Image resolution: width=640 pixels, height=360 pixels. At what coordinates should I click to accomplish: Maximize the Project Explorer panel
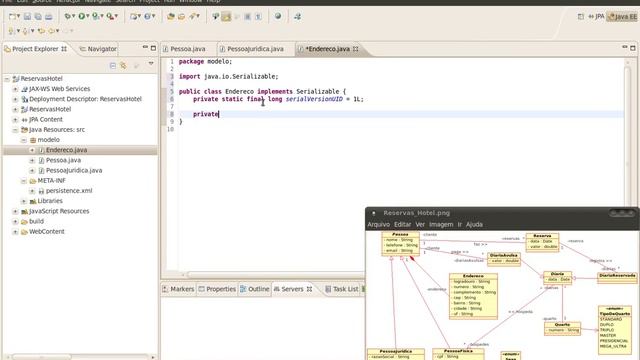click(x=153, y=48)
